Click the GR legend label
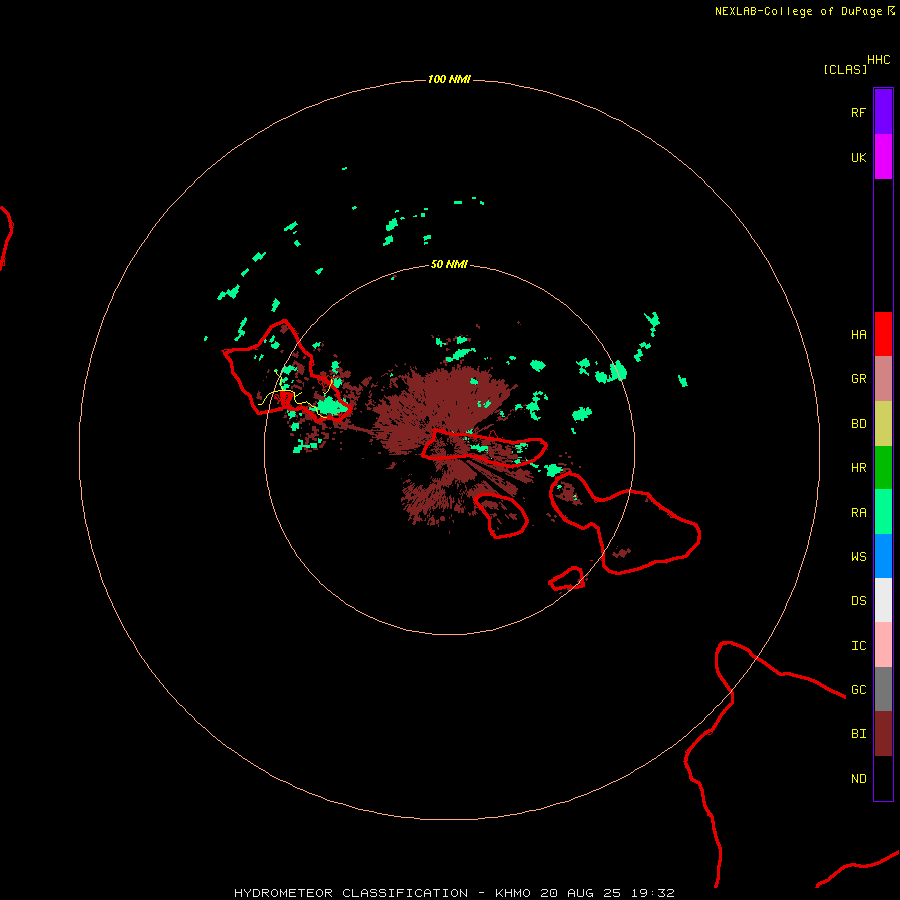Viewport: 900px width, 900px height. pyautogui.click(x=858, y=379)
